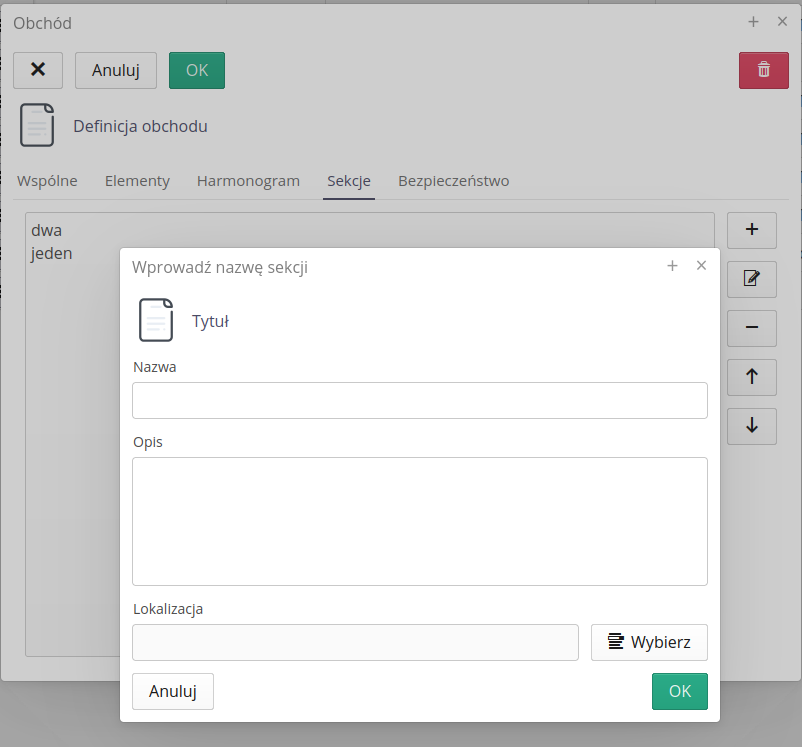
Task: Click the Nazwa text field
Action: click(x=419, y=400)
